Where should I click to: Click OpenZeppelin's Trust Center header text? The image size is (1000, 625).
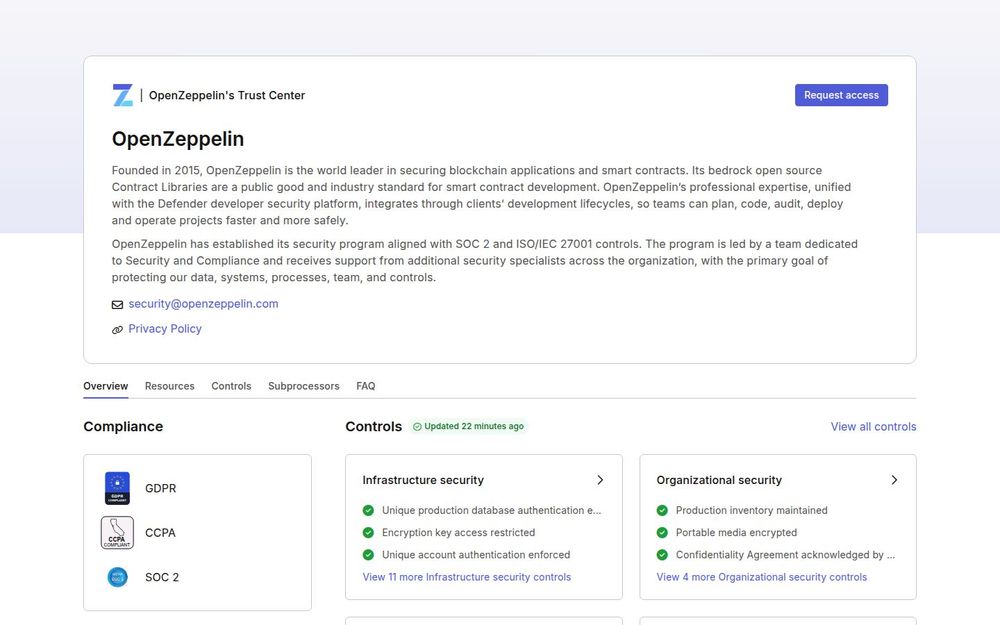227,95
